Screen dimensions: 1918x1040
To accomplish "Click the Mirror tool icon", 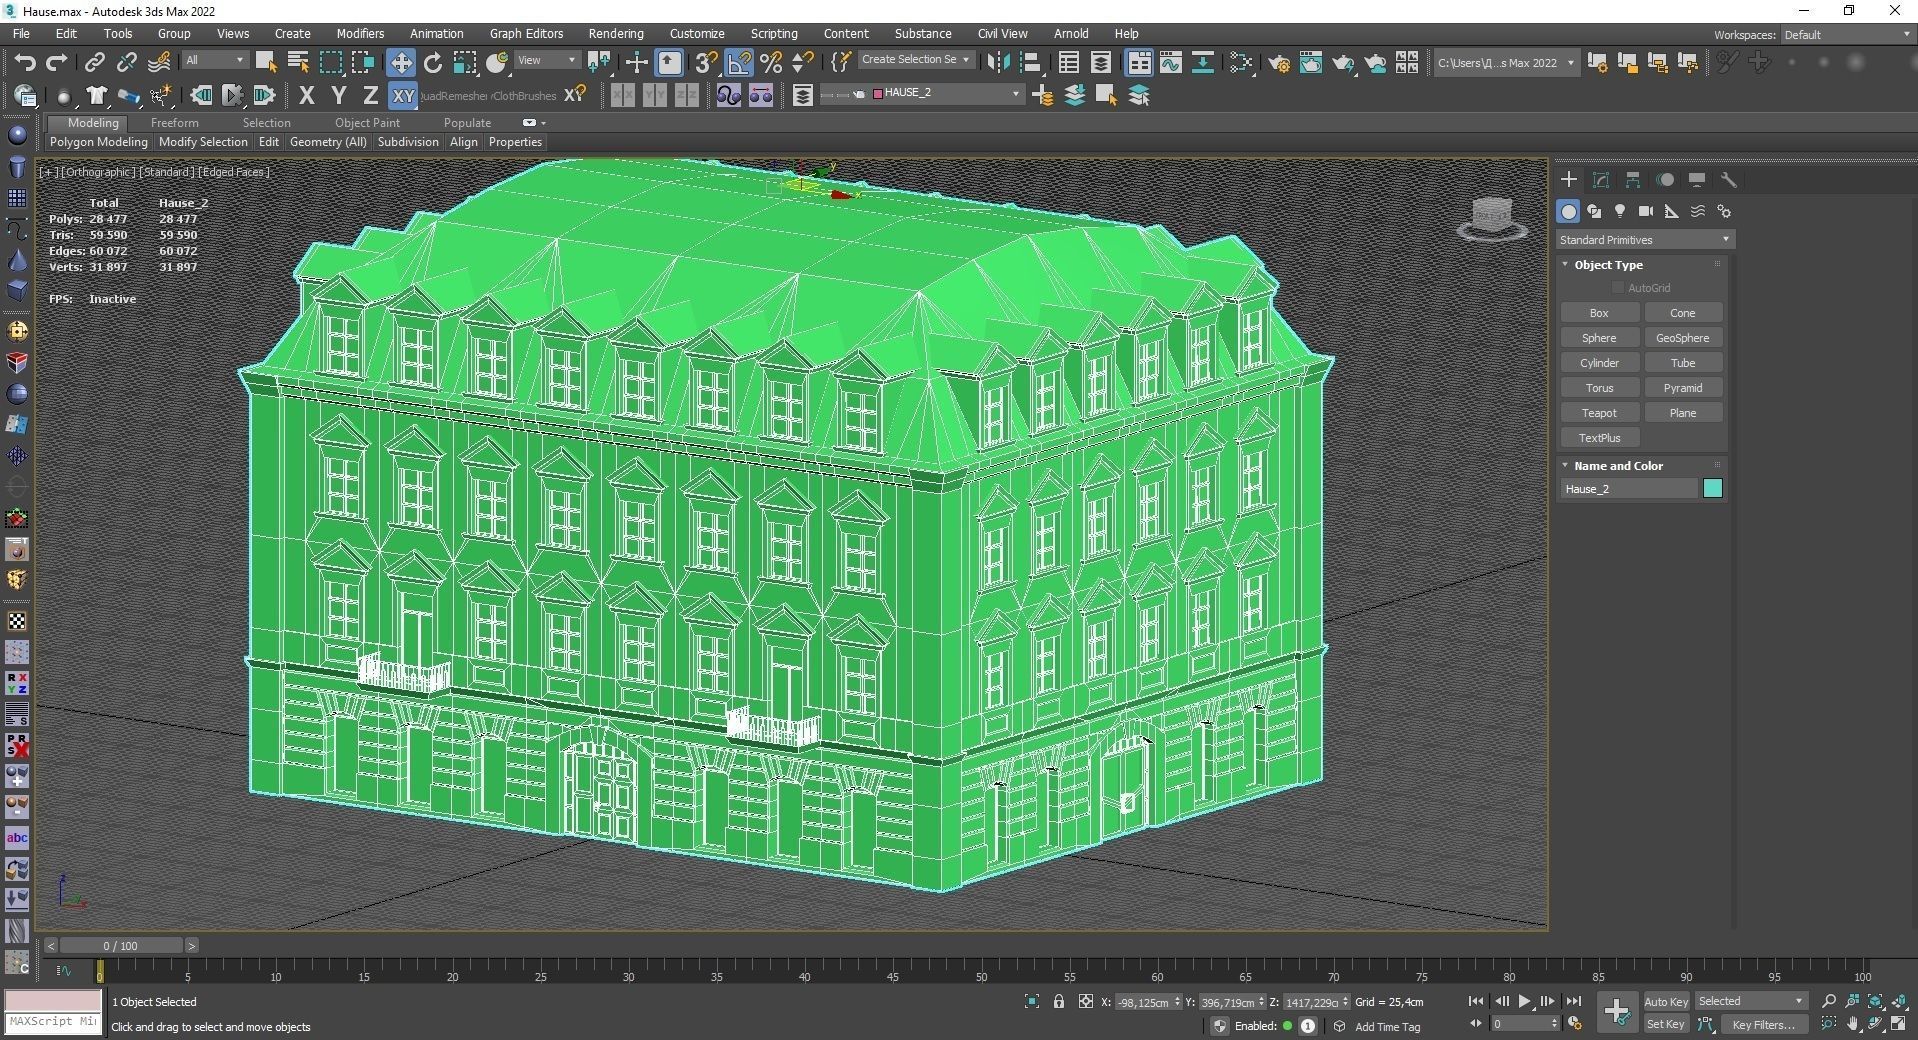I will click(998, 62).
